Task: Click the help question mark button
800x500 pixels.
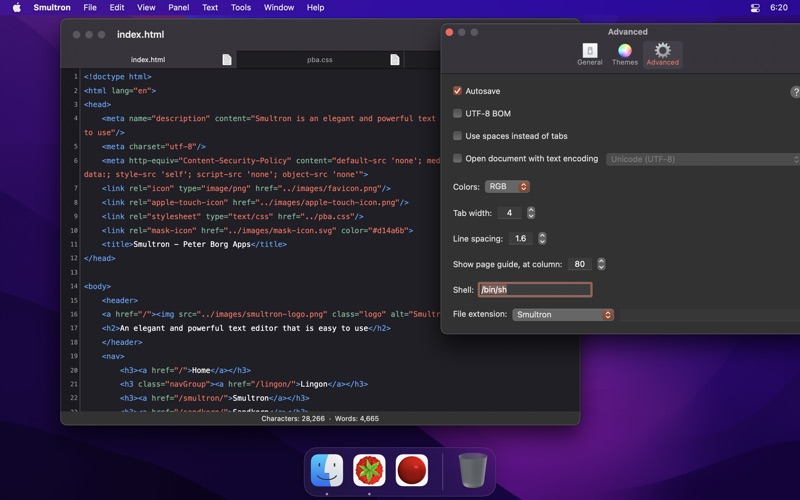Action: (795, 92)
